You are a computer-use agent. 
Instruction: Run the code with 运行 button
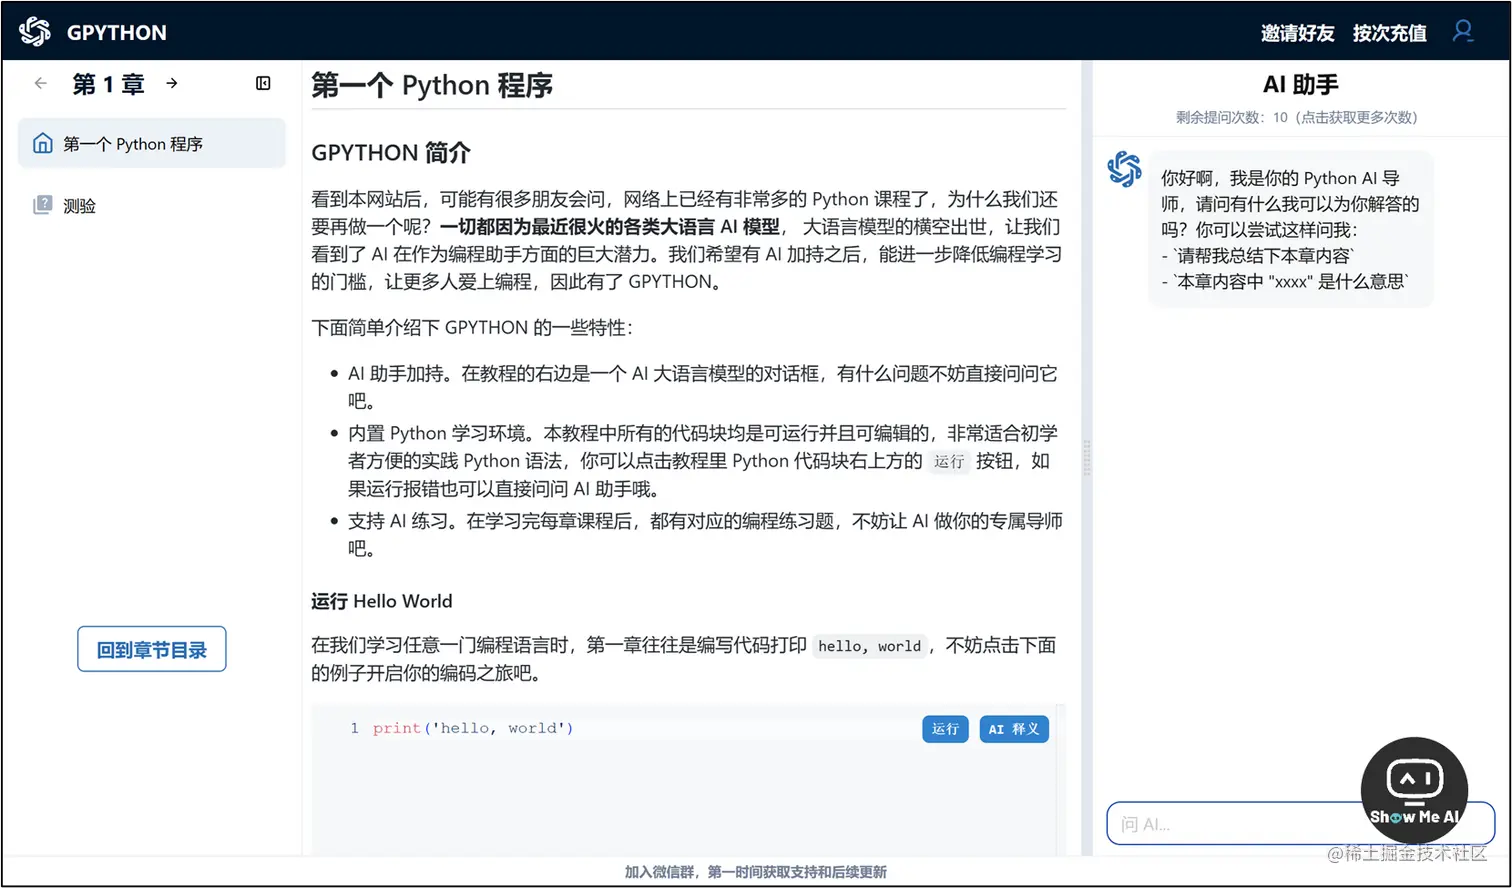[945, 729]
